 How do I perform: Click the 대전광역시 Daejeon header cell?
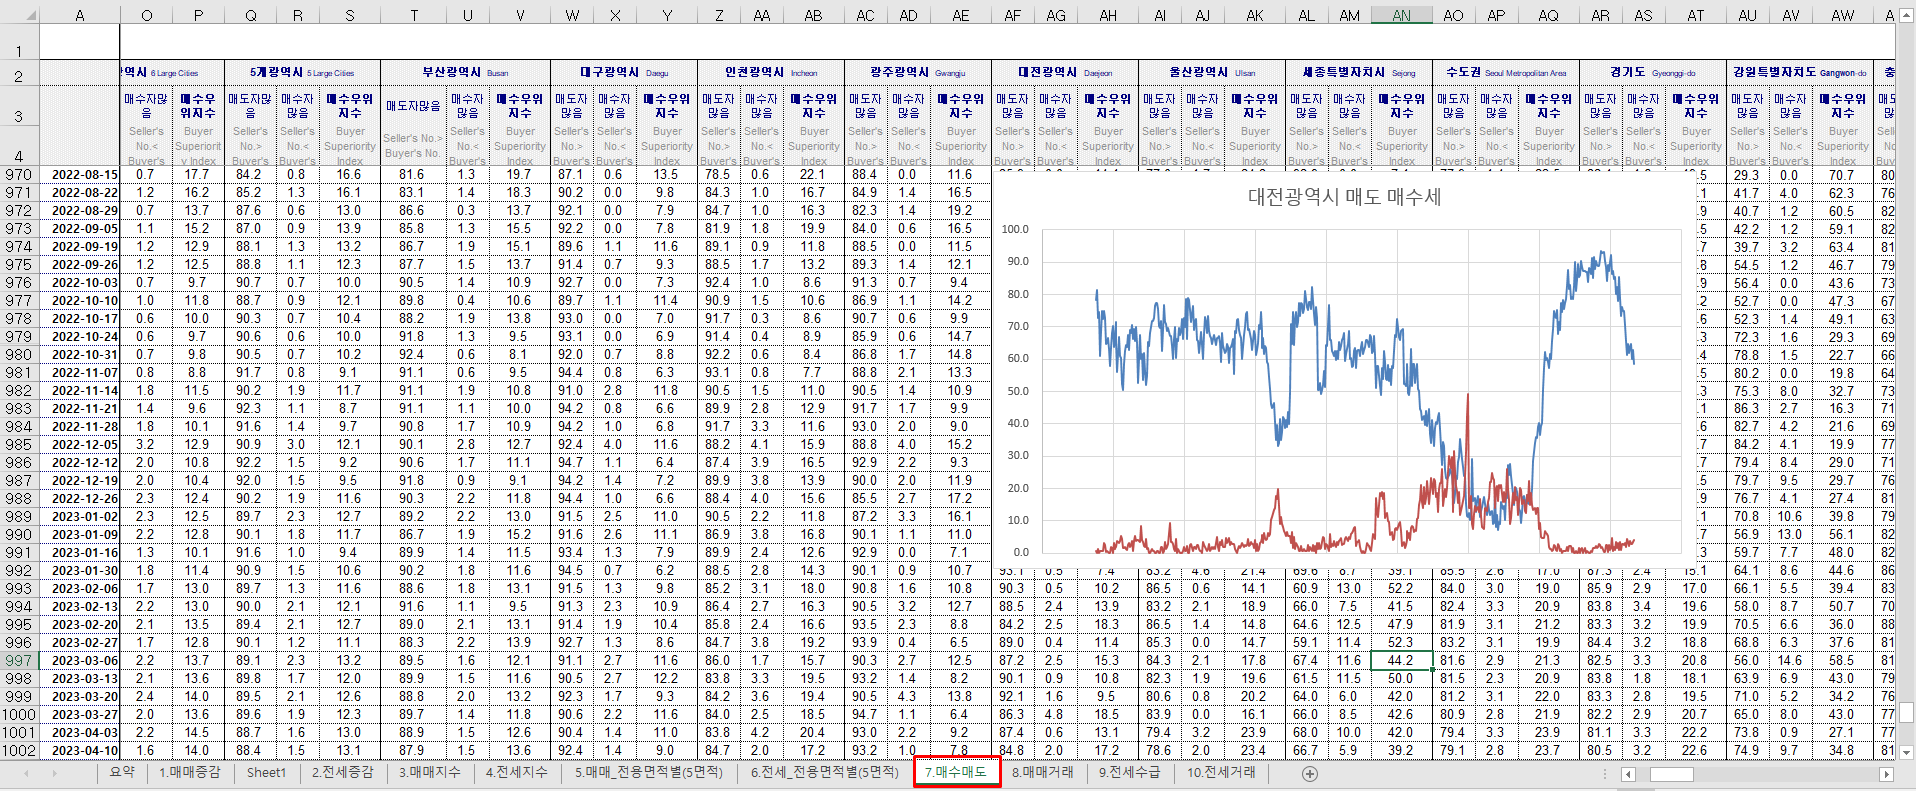pyautogui.click(x=1065, y=72)
